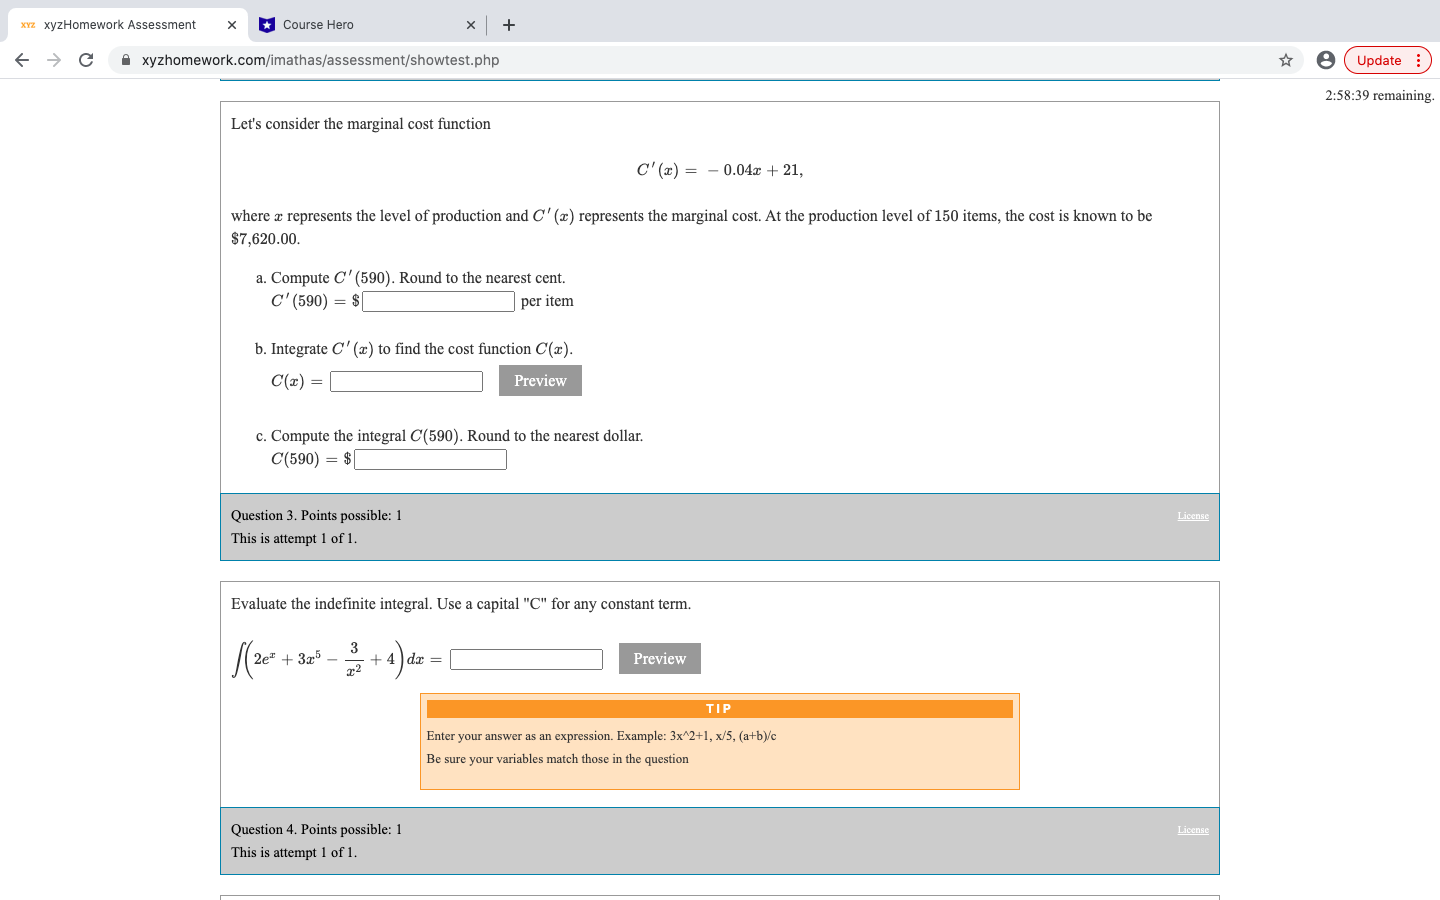This screenshot has height=900, width=1440.
Task: Open the License link for Question 4
Action: coord(1193,829)
